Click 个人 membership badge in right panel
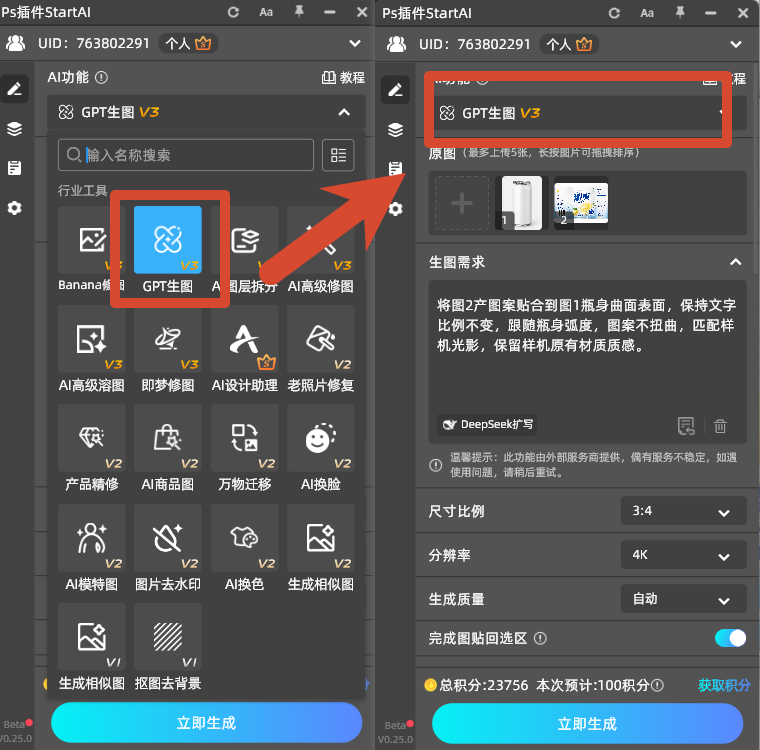This screenshot has height=750, width=760. tap(569, 45)
